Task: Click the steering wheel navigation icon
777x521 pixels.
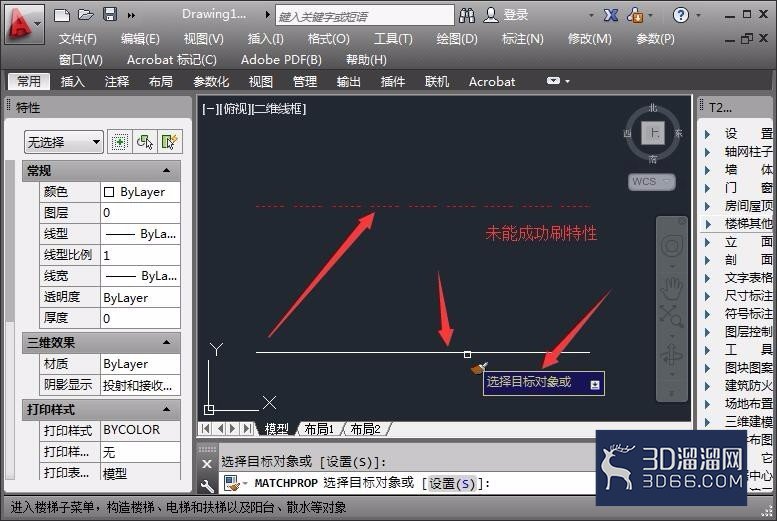Action: point(672,245)
